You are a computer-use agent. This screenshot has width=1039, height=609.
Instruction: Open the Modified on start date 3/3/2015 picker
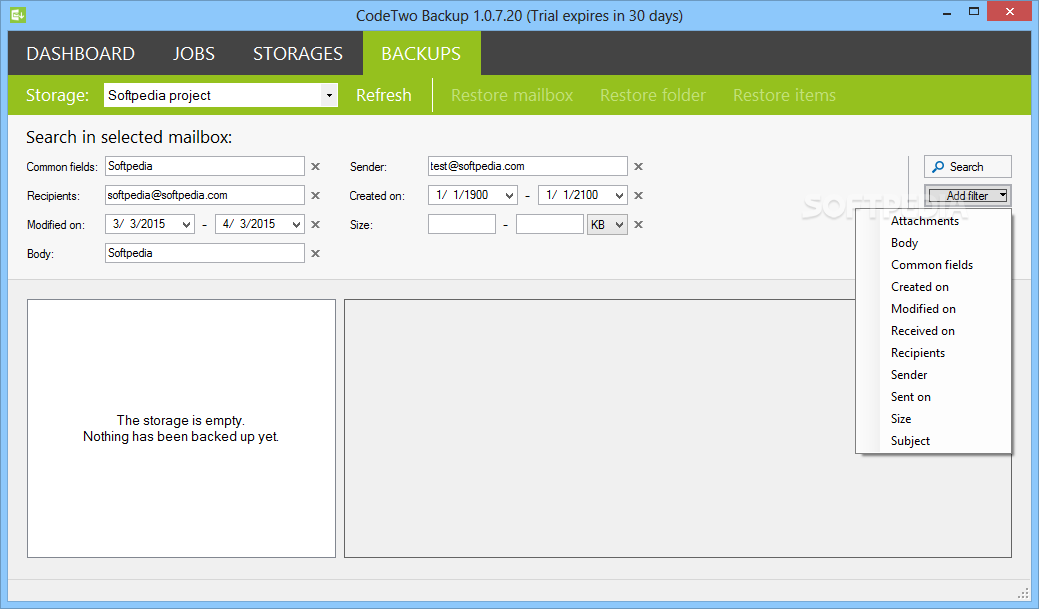coord(186,225)
